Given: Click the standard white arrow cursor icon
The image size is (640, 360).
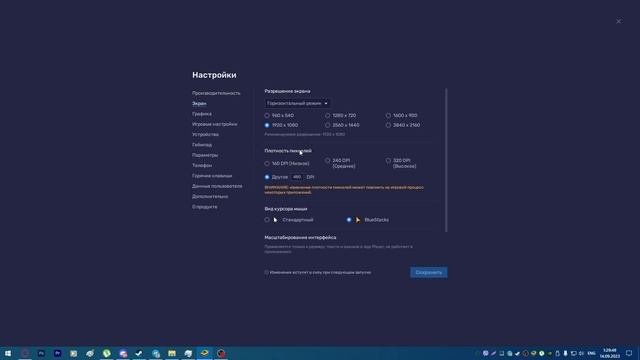Looking at the screenshot, I should pyautogui.click(x=276, y=220).
